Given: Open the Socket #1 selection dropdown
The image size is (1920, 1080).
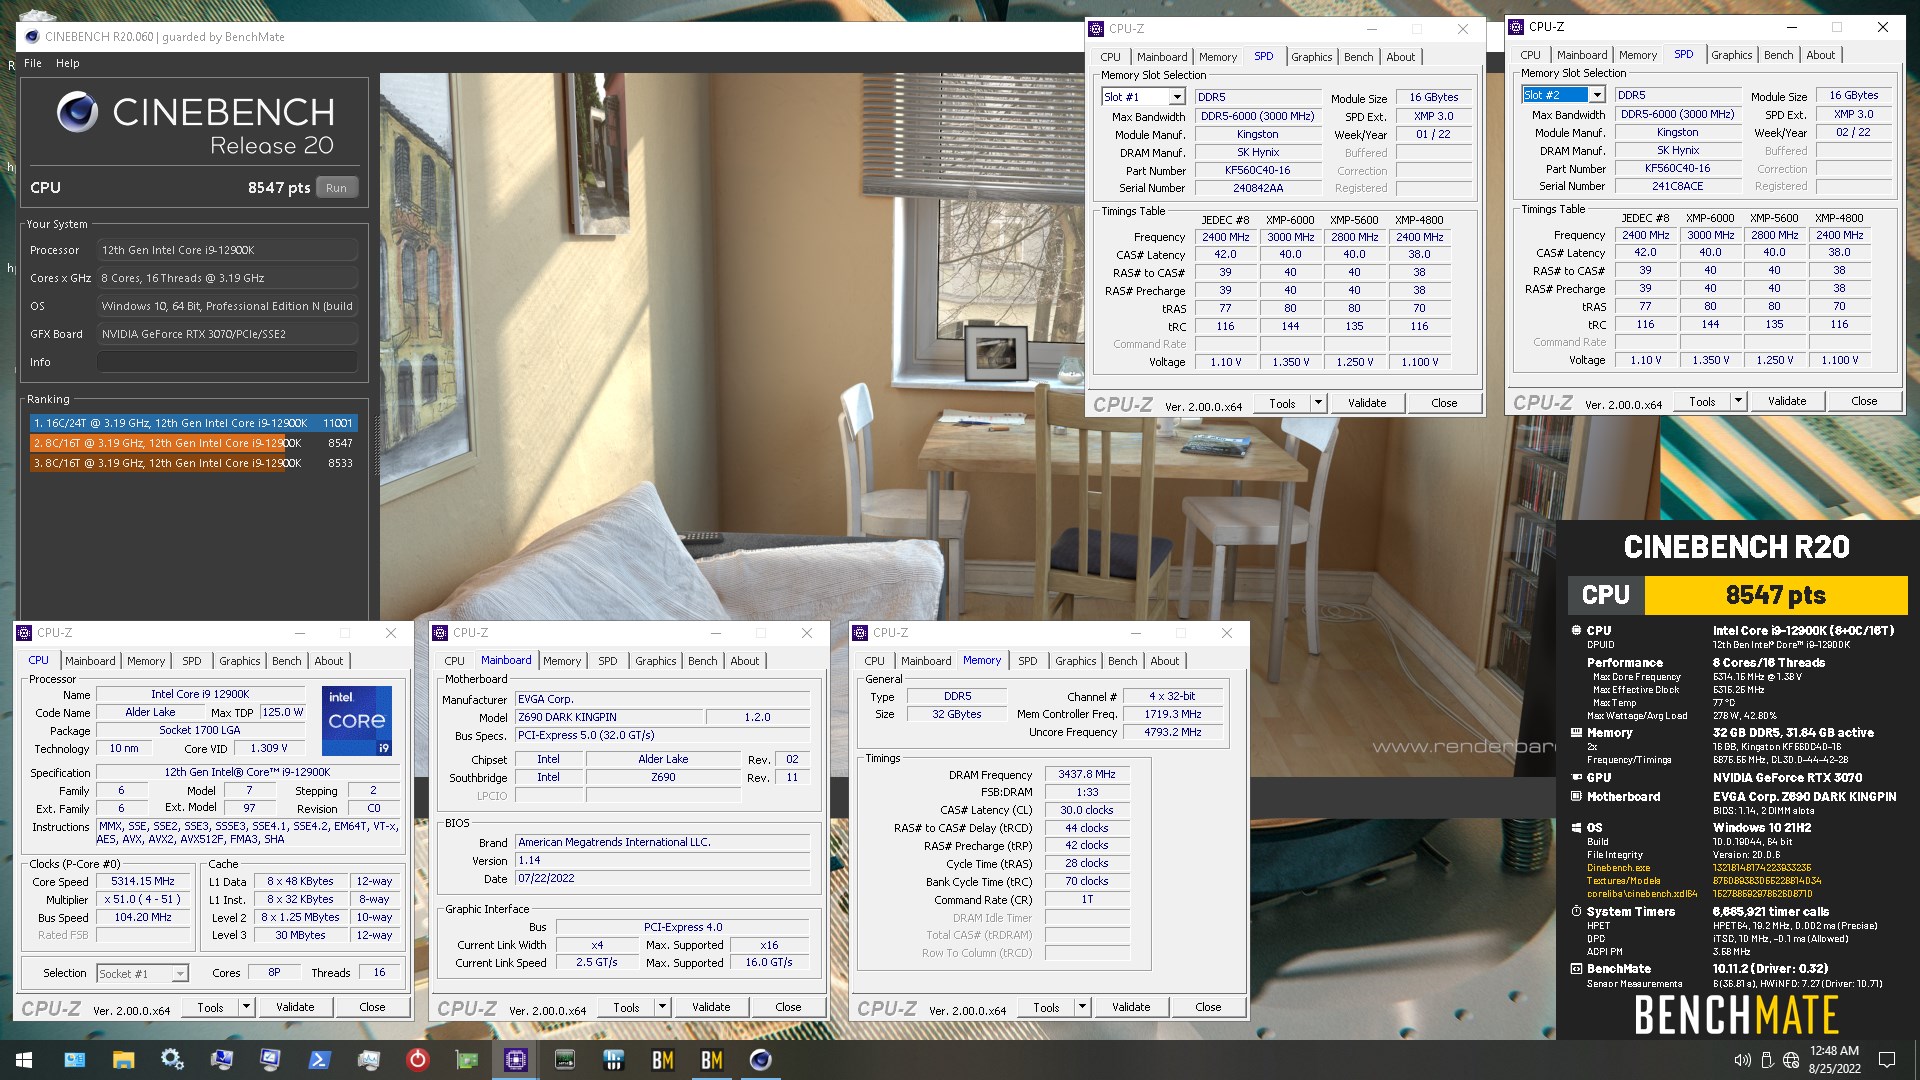Looking at the screenshot, I should point(180,973).
